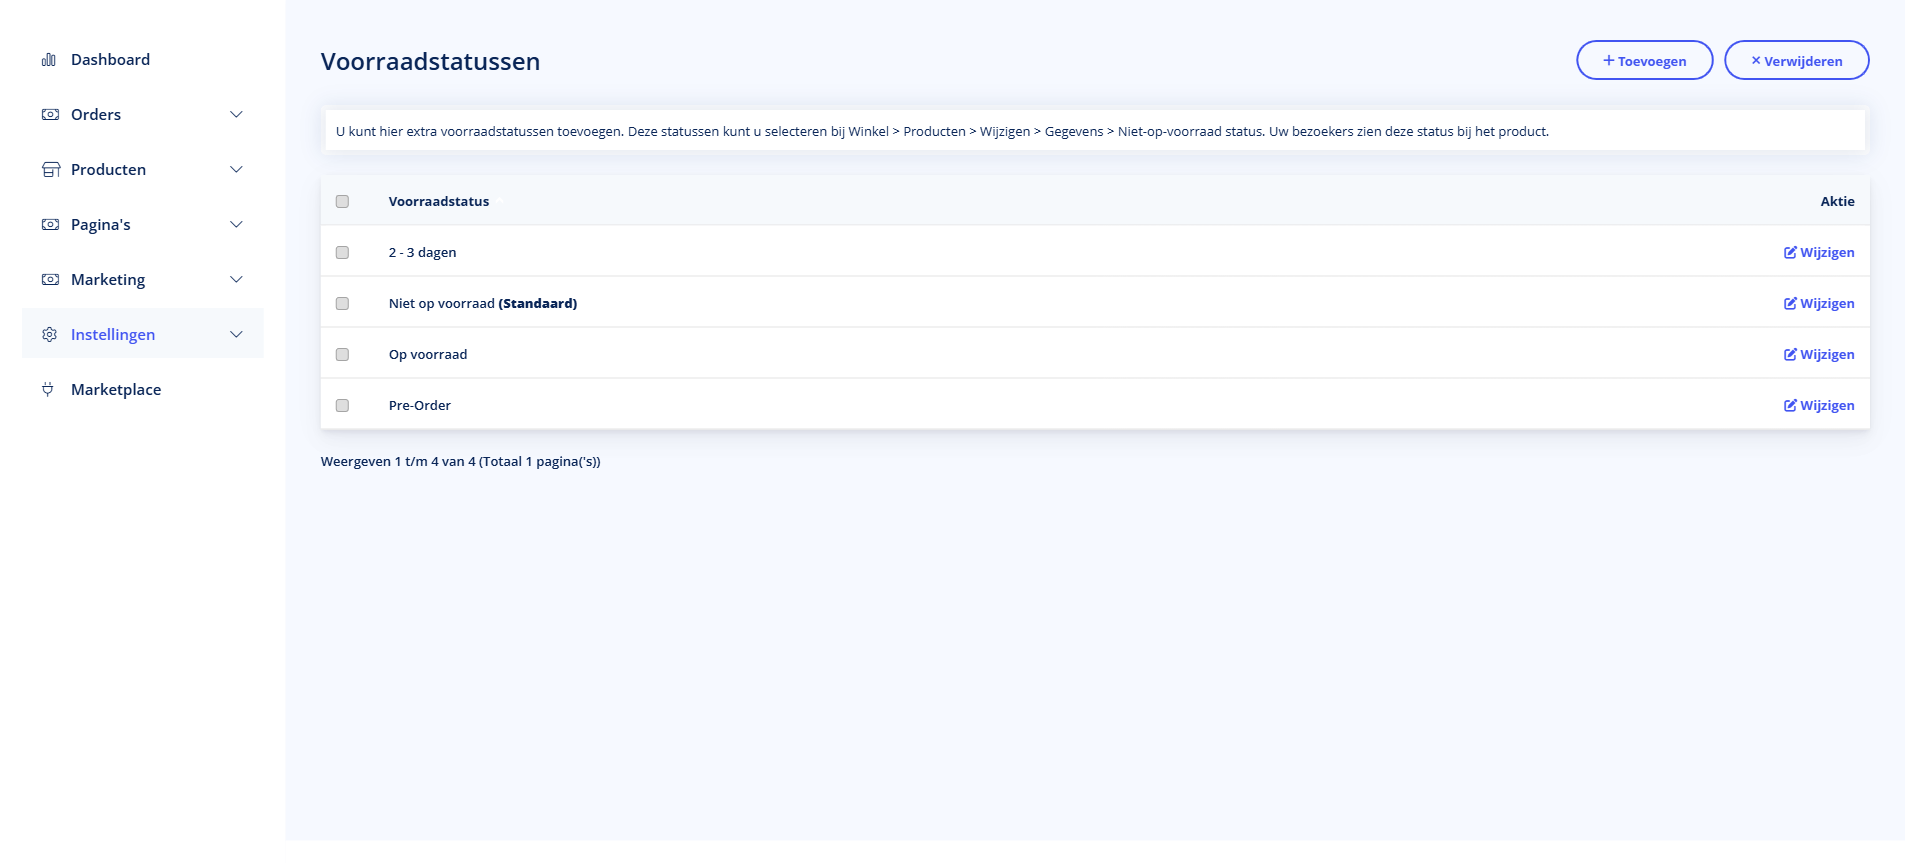The height and width of the screenshot is (863, 1905).
Task: Click the Dashboard bar chart icon
Action: [x=49, y=60]
